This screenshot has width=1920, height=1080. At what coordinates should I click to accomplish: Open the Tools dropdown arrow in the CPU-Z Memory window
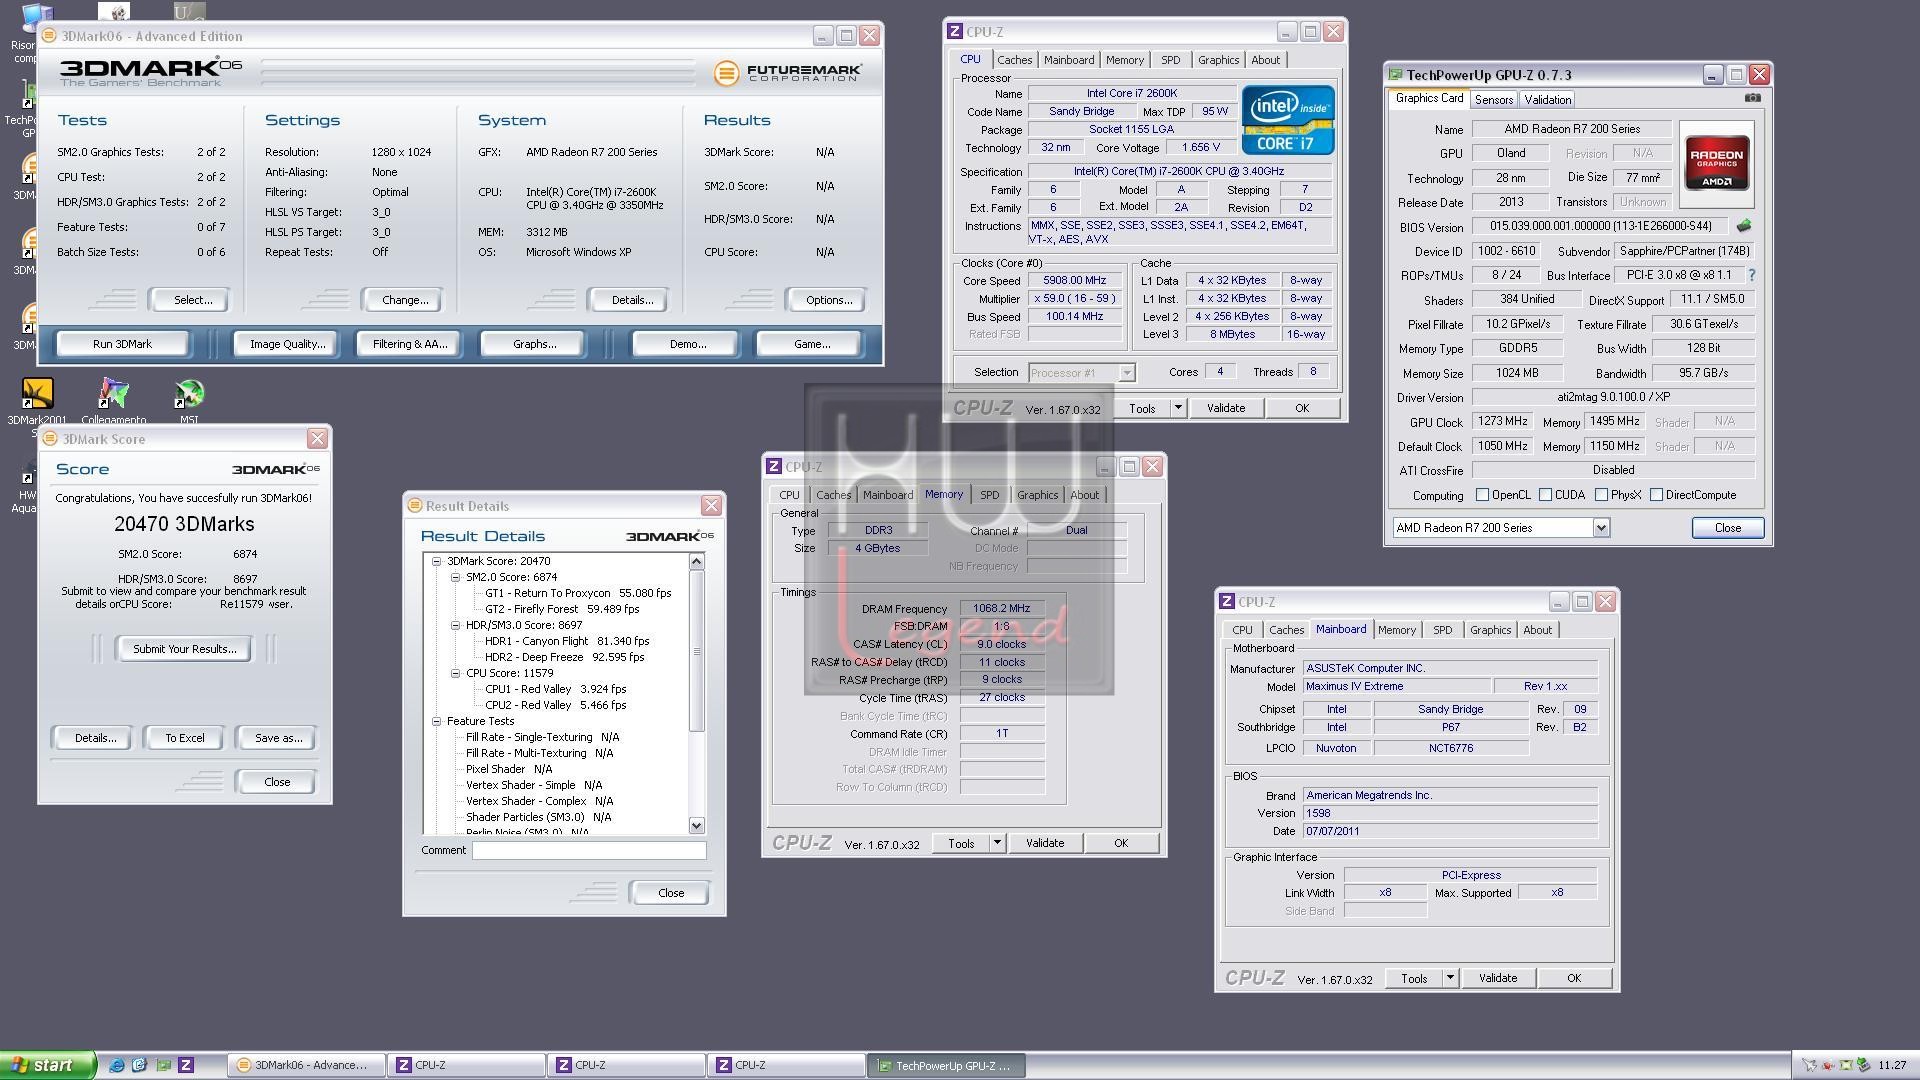tap(997, 843)
